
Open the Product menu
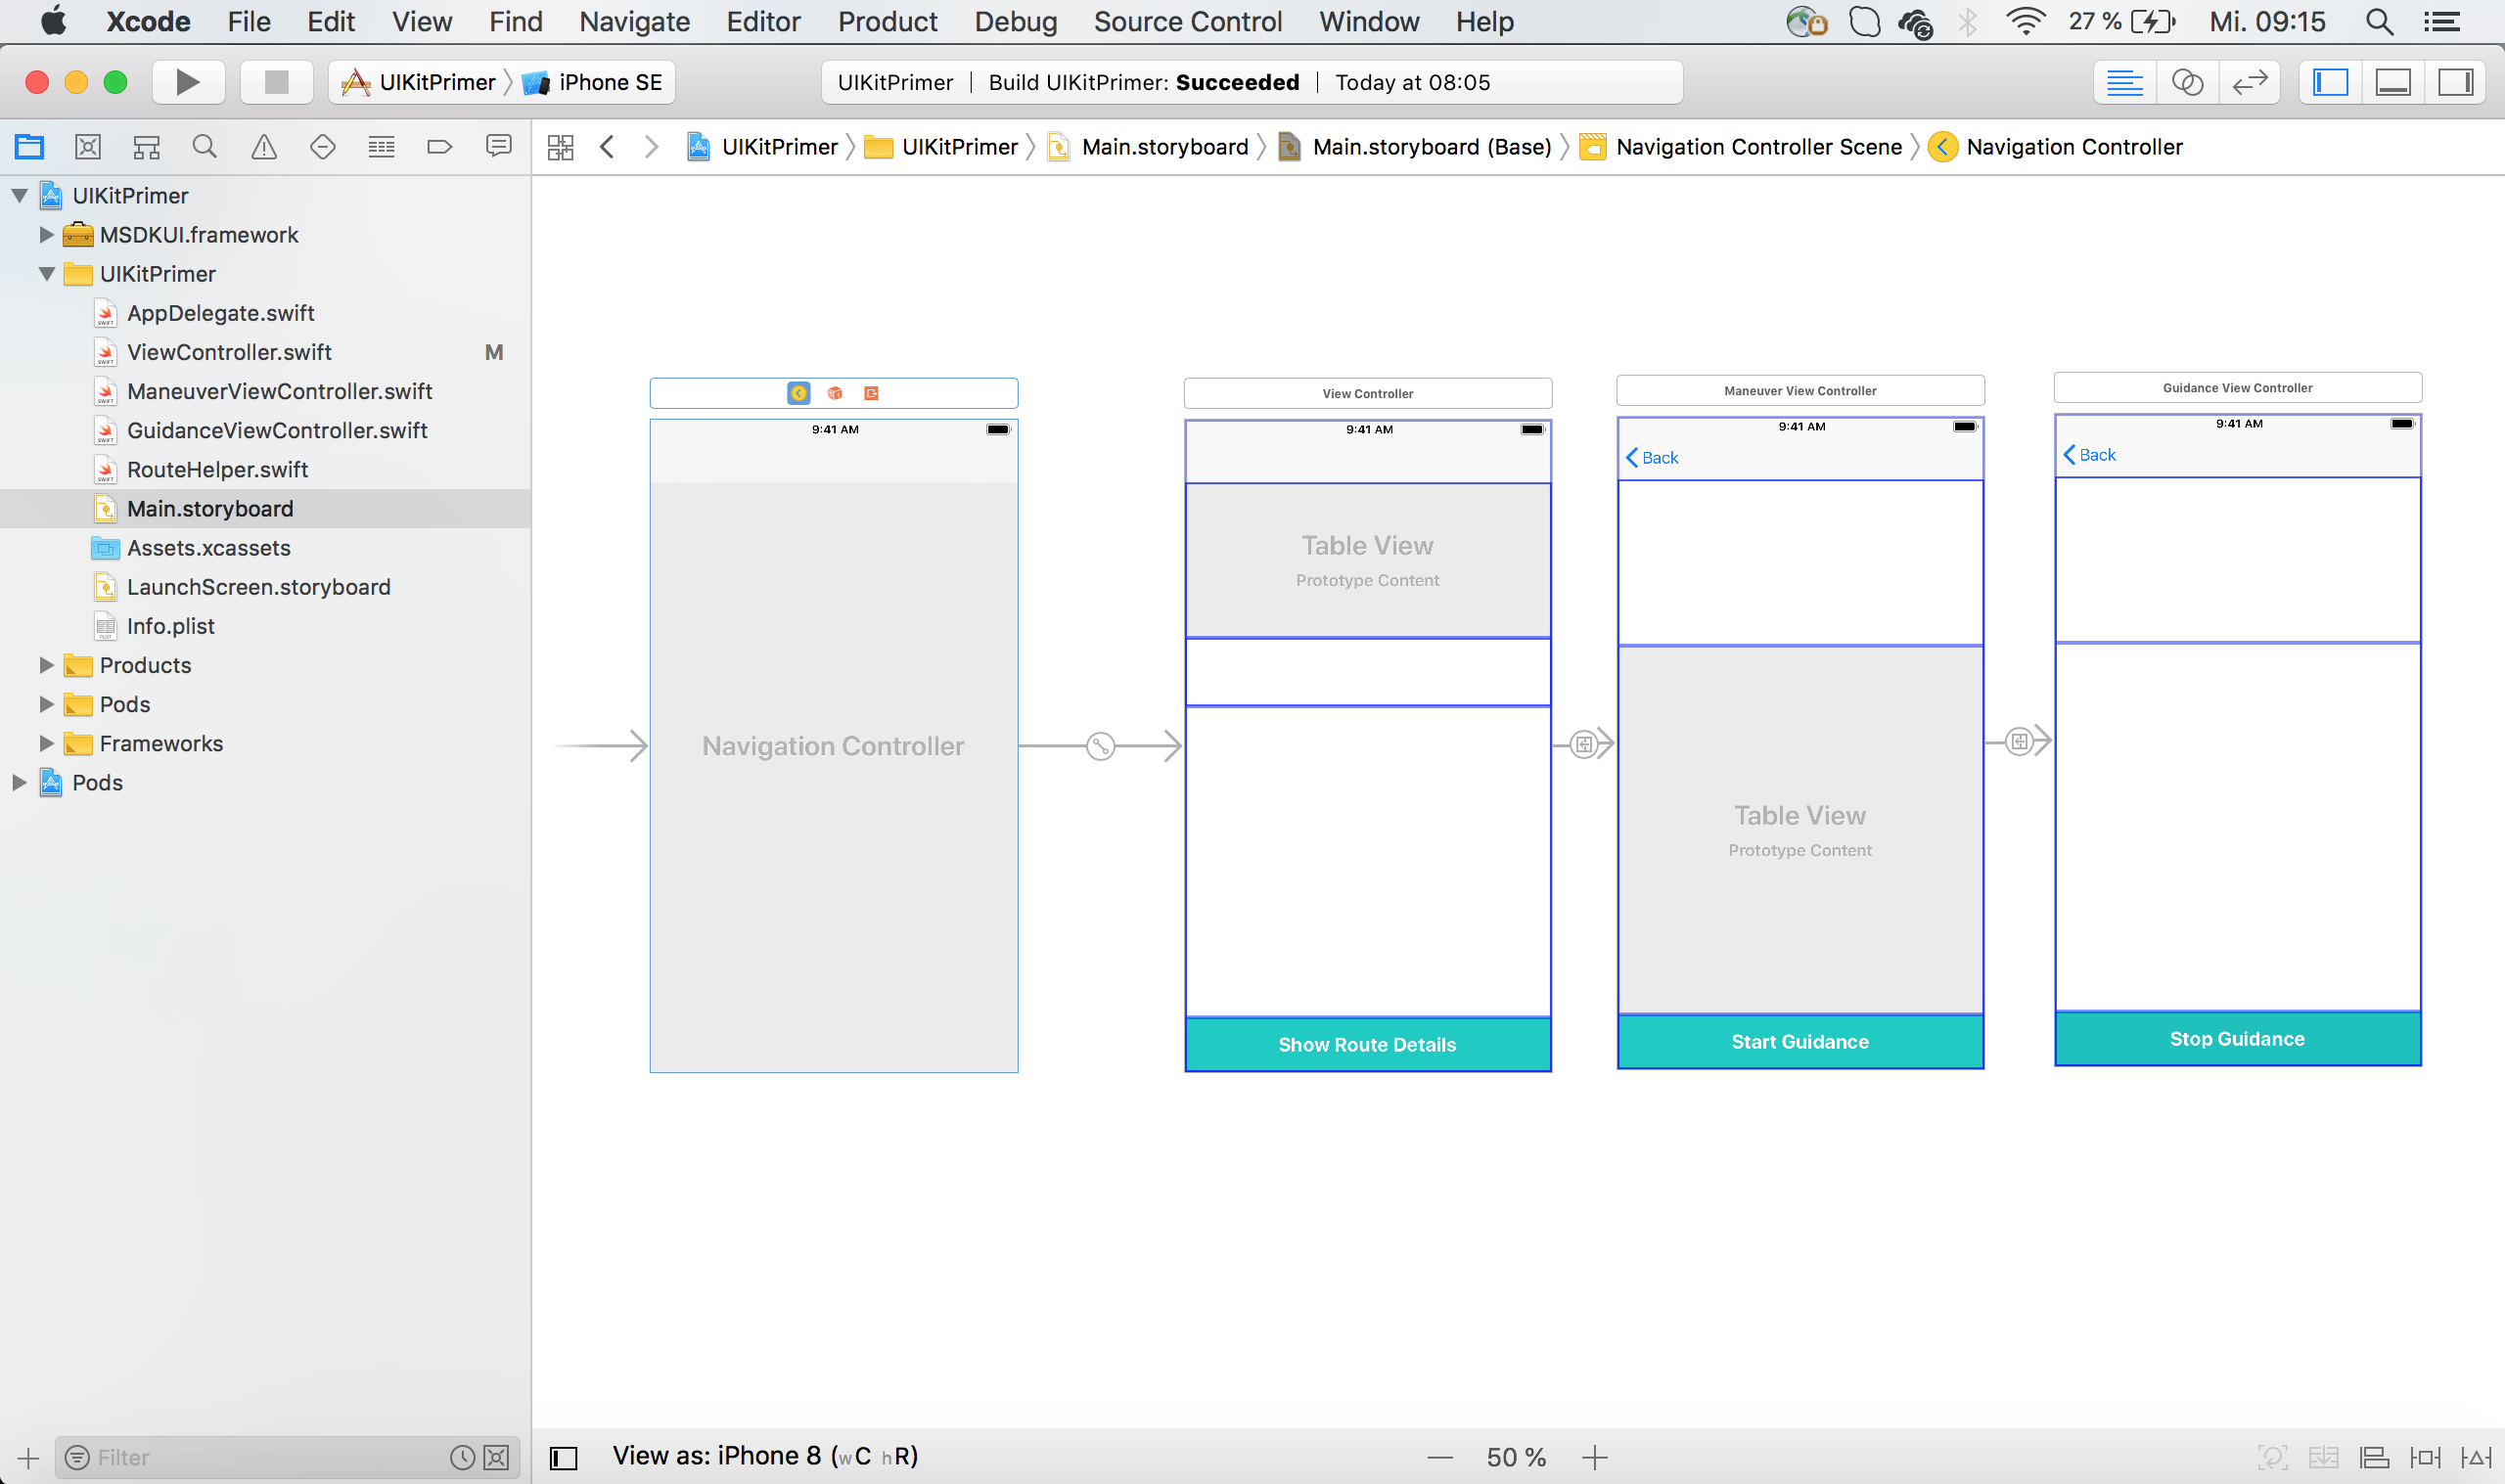[887, 21]
